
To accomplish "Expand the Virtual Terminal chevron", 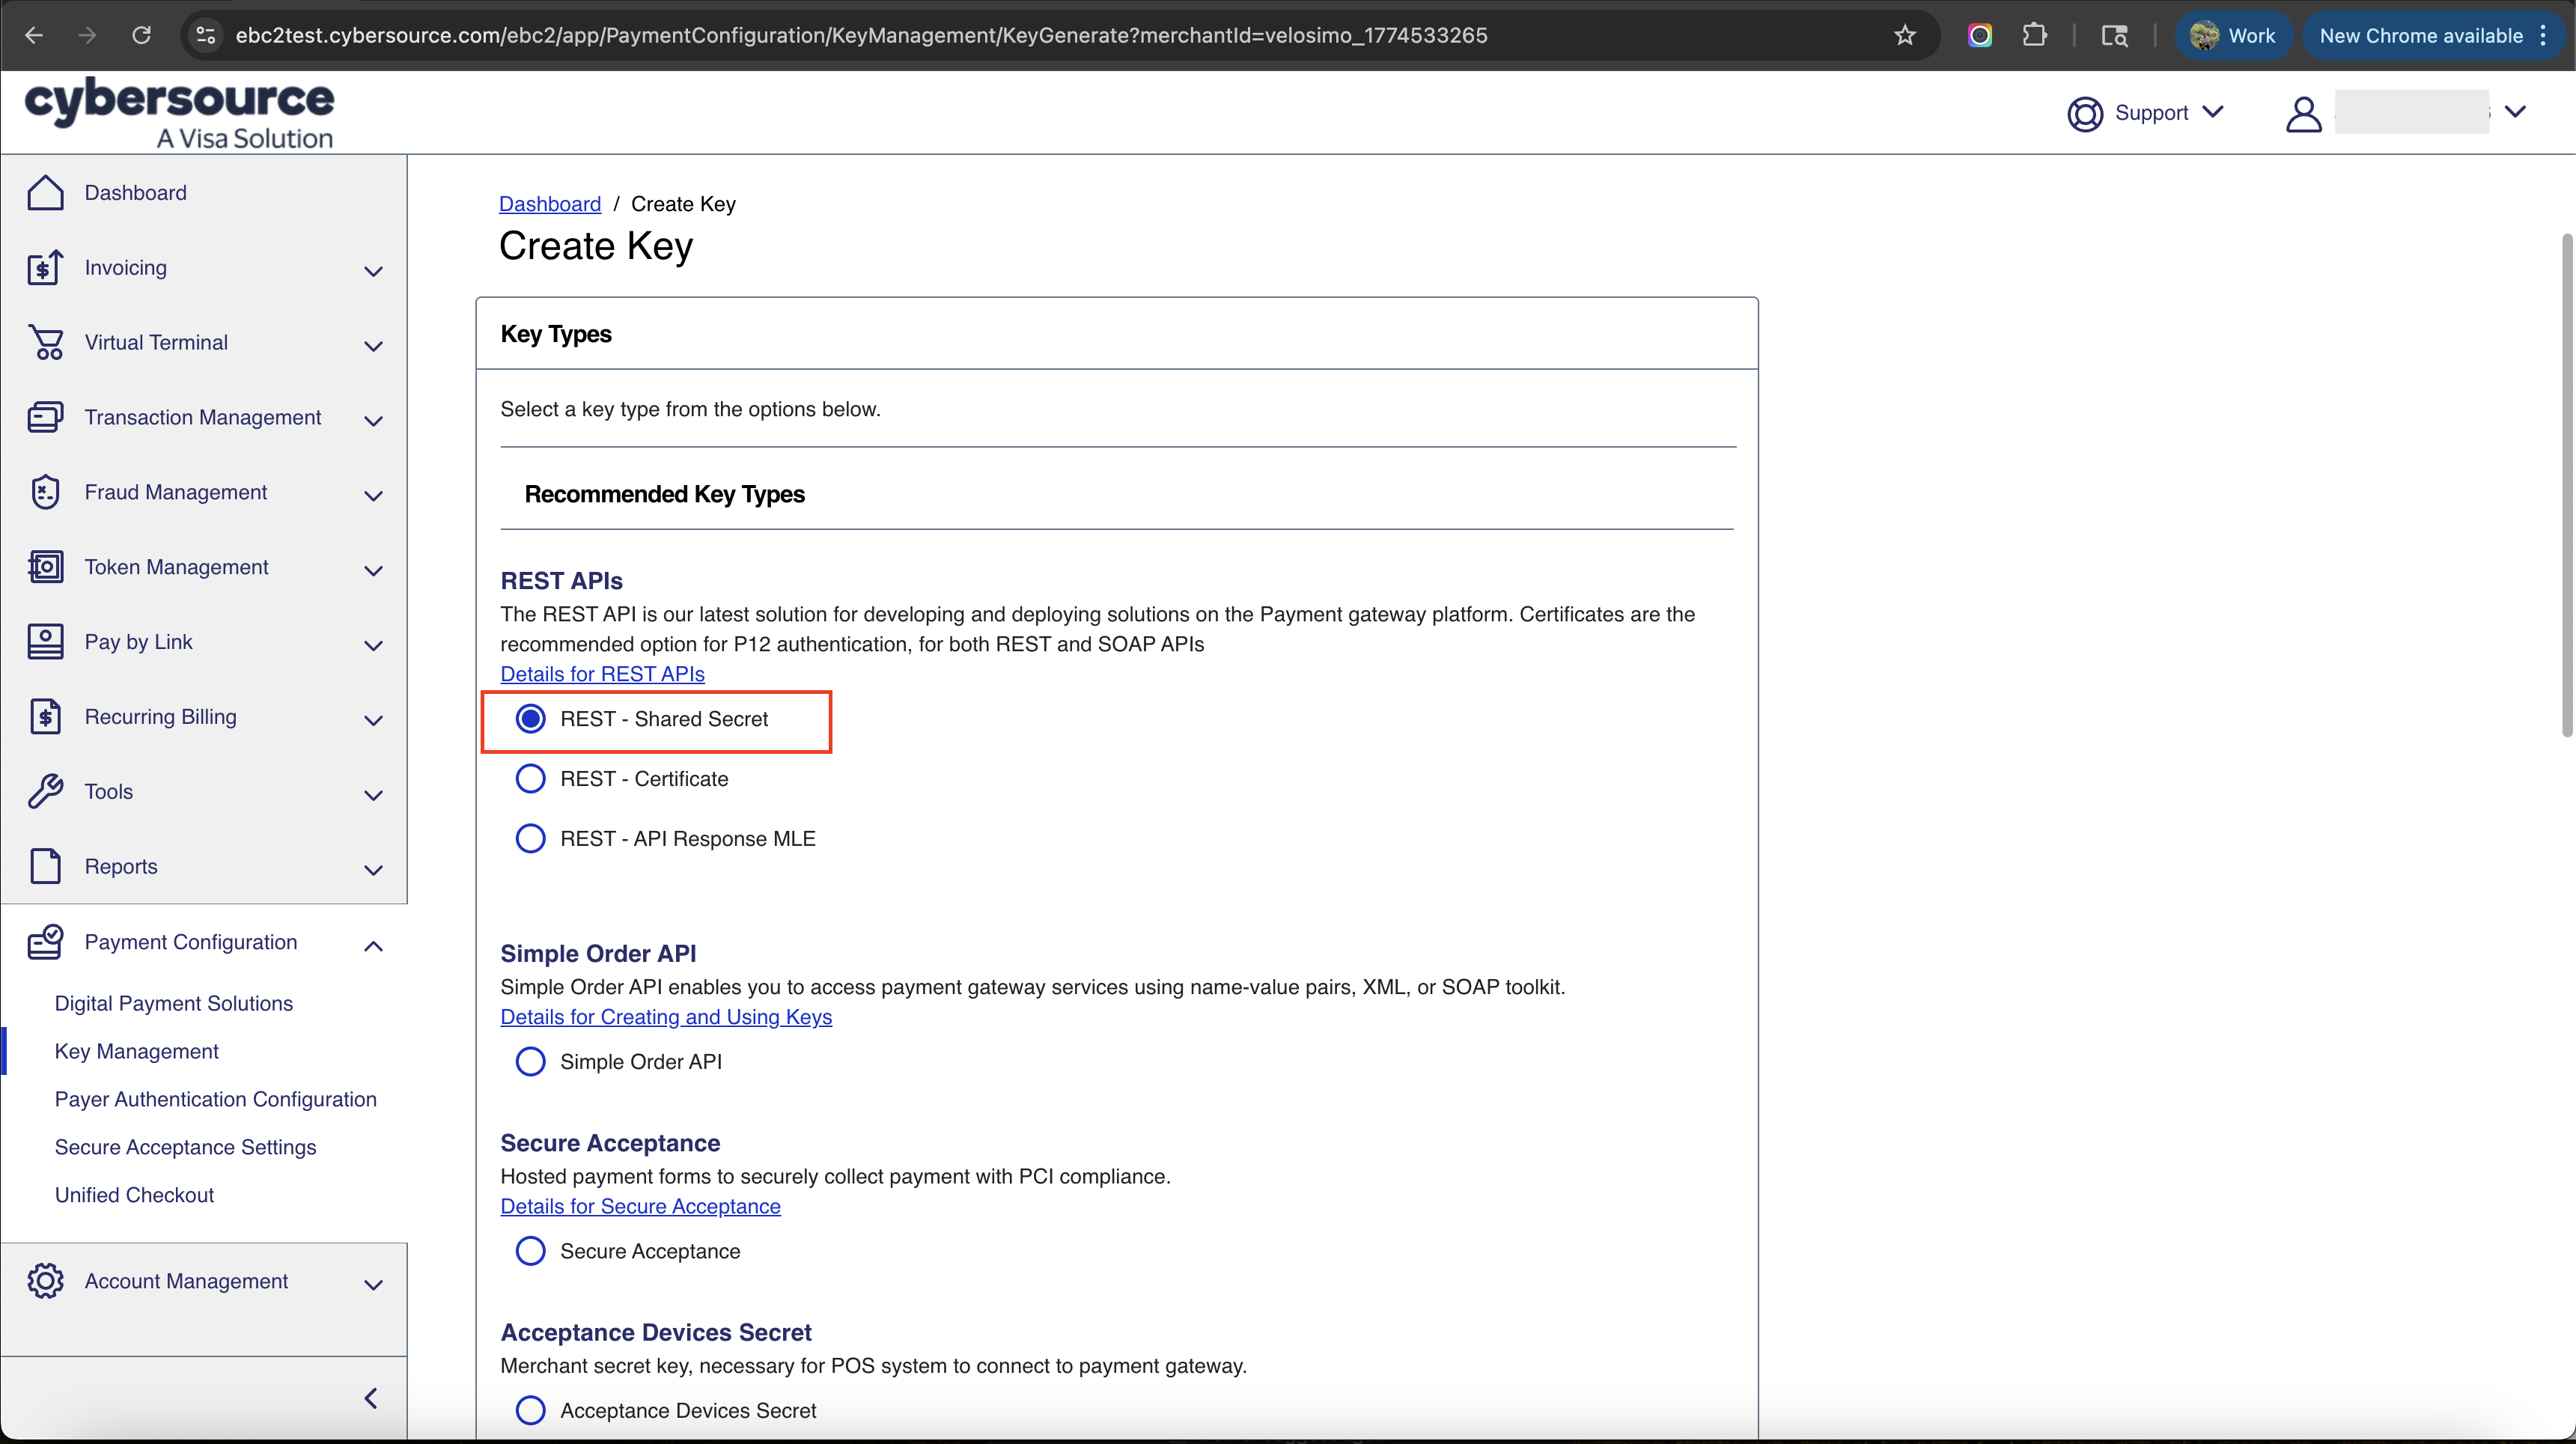I will [373, 346].
